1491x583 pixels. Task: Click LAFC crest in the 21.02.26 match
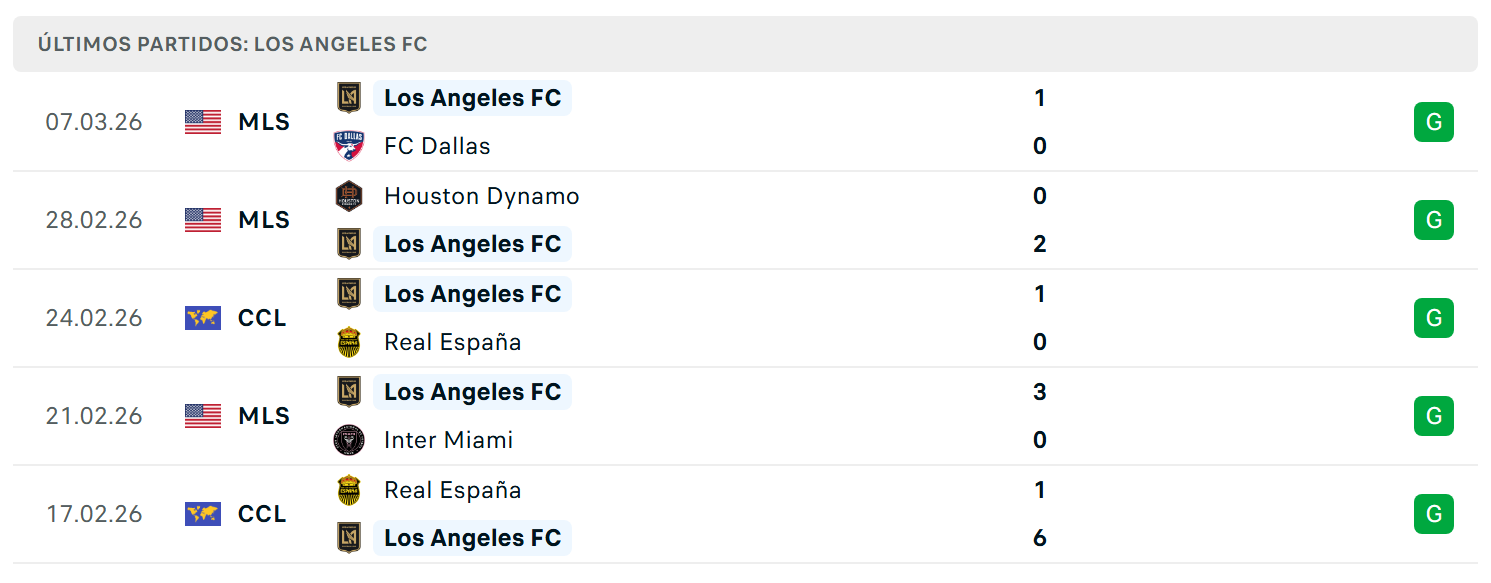tap(349, 392)
